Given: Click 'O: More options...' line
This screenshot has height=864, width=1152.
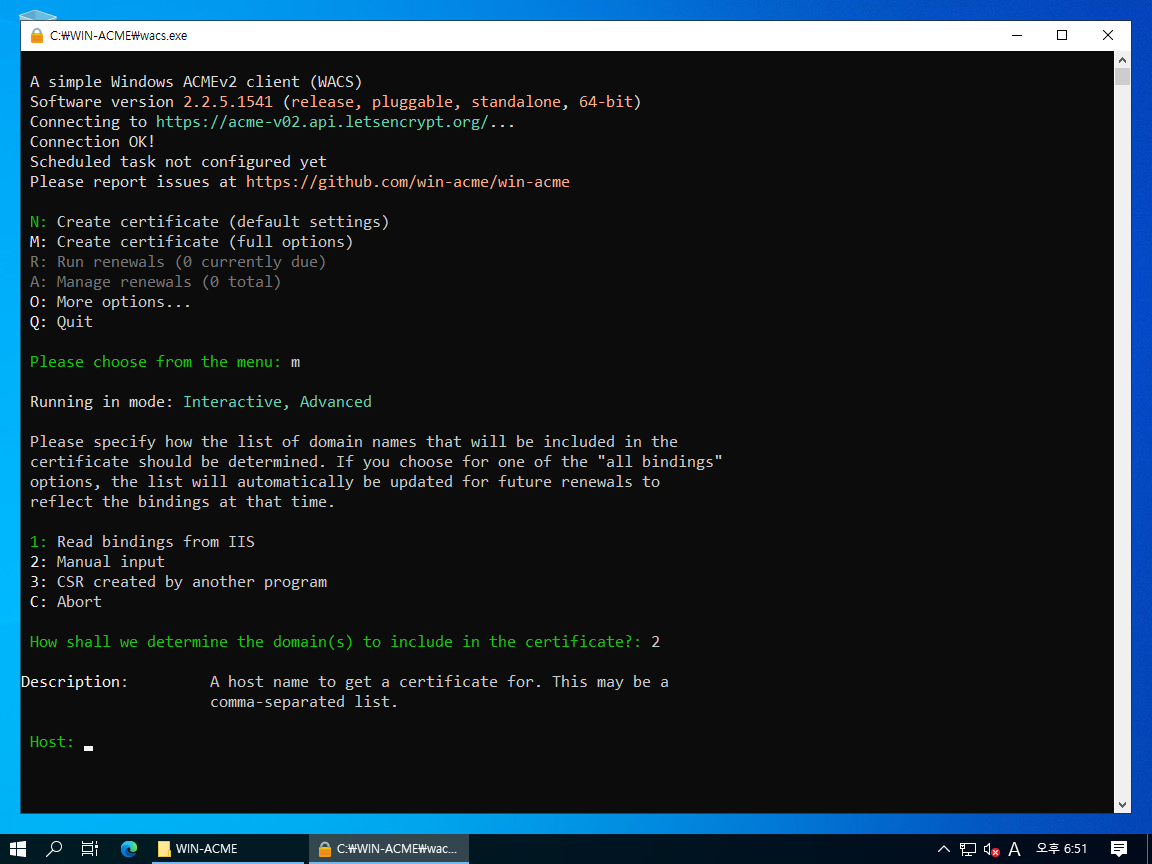Looking at the screenshot, I should (x=110, y=302).
